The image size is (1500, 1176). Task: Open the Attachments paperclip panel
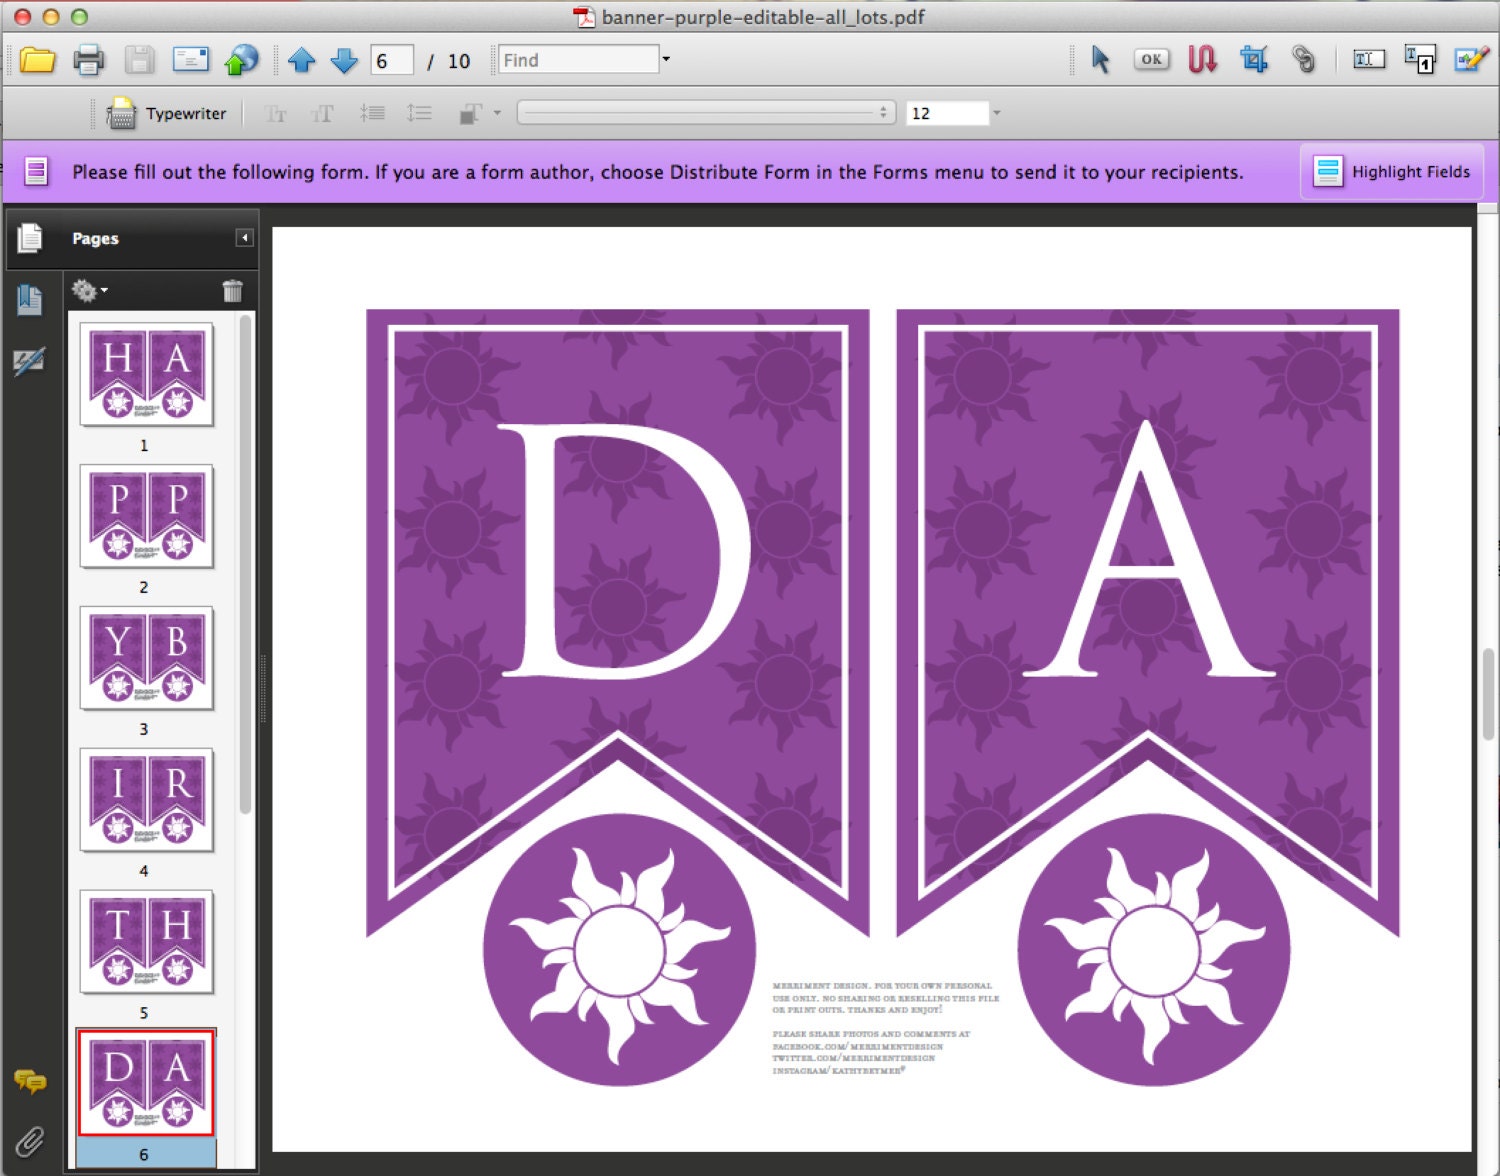tap(30, 1141)
